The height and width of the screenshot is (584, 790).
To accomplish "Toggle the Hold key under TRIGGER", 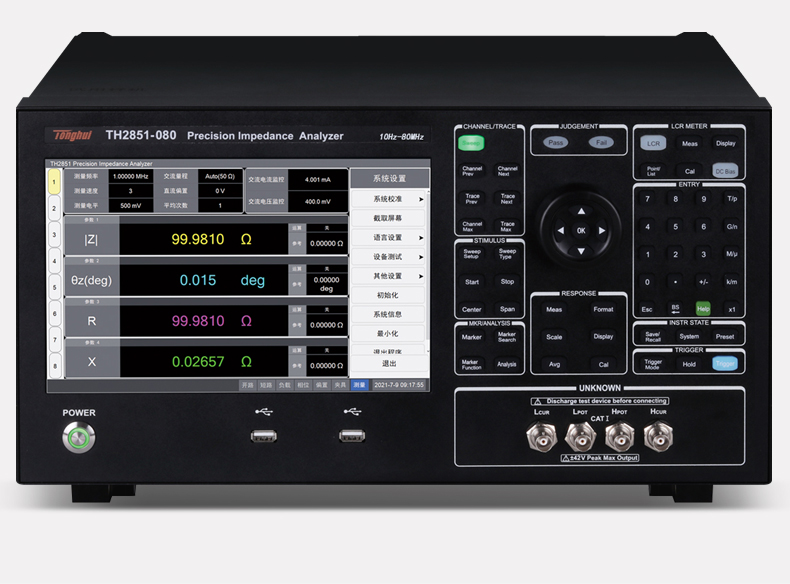I will point(689,364).
